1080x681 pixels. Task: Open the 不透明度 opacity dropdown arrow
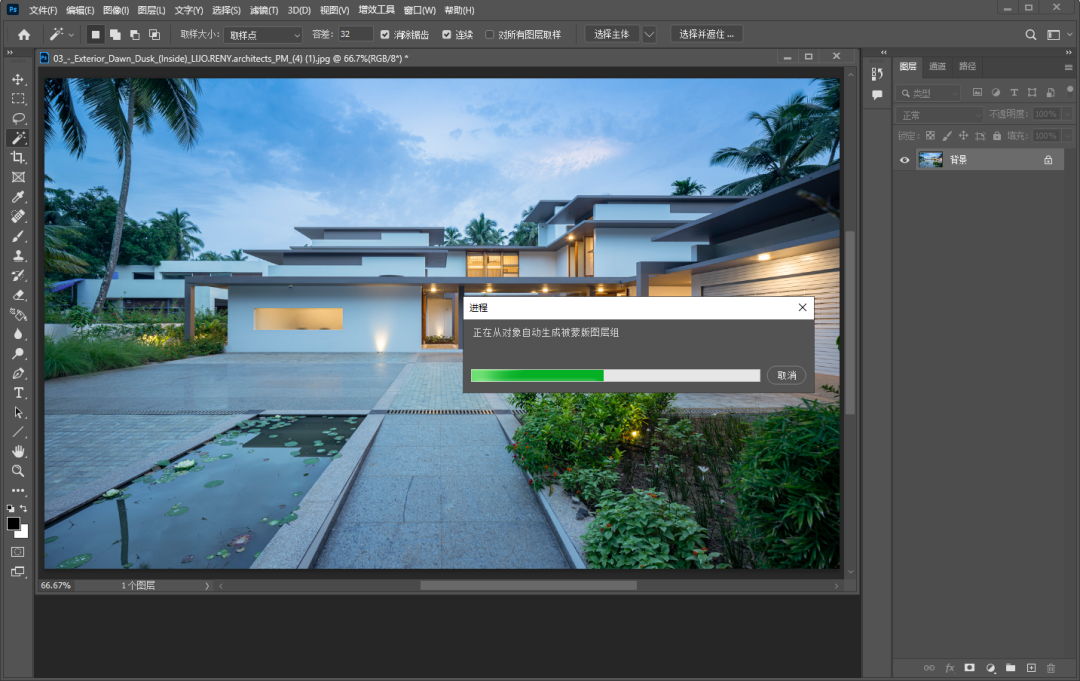1067,114
